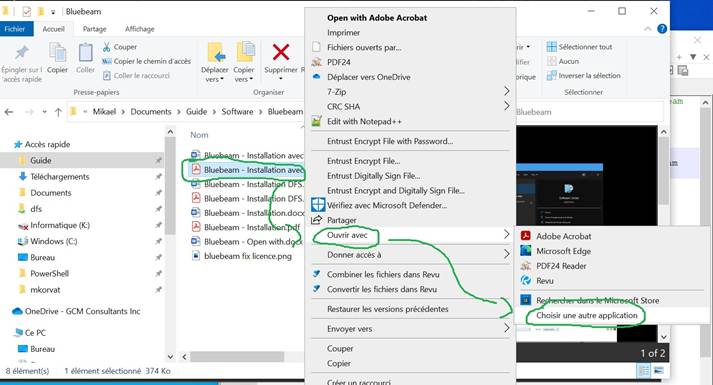
Task: Click Mikael in the address breadcrumb
Action: click(x=105, y=112)
